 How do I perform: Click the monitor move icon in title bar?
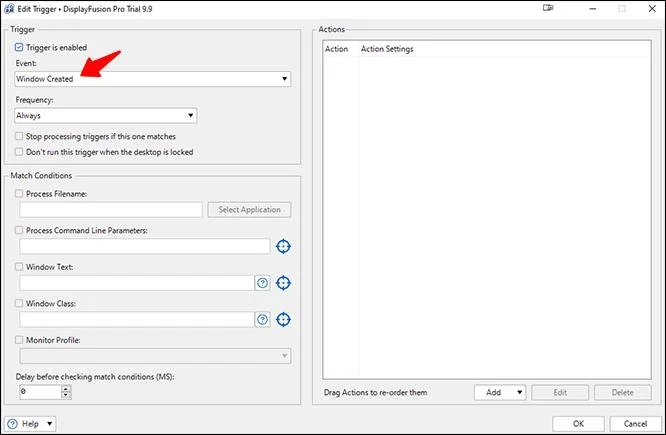[548, 8]
